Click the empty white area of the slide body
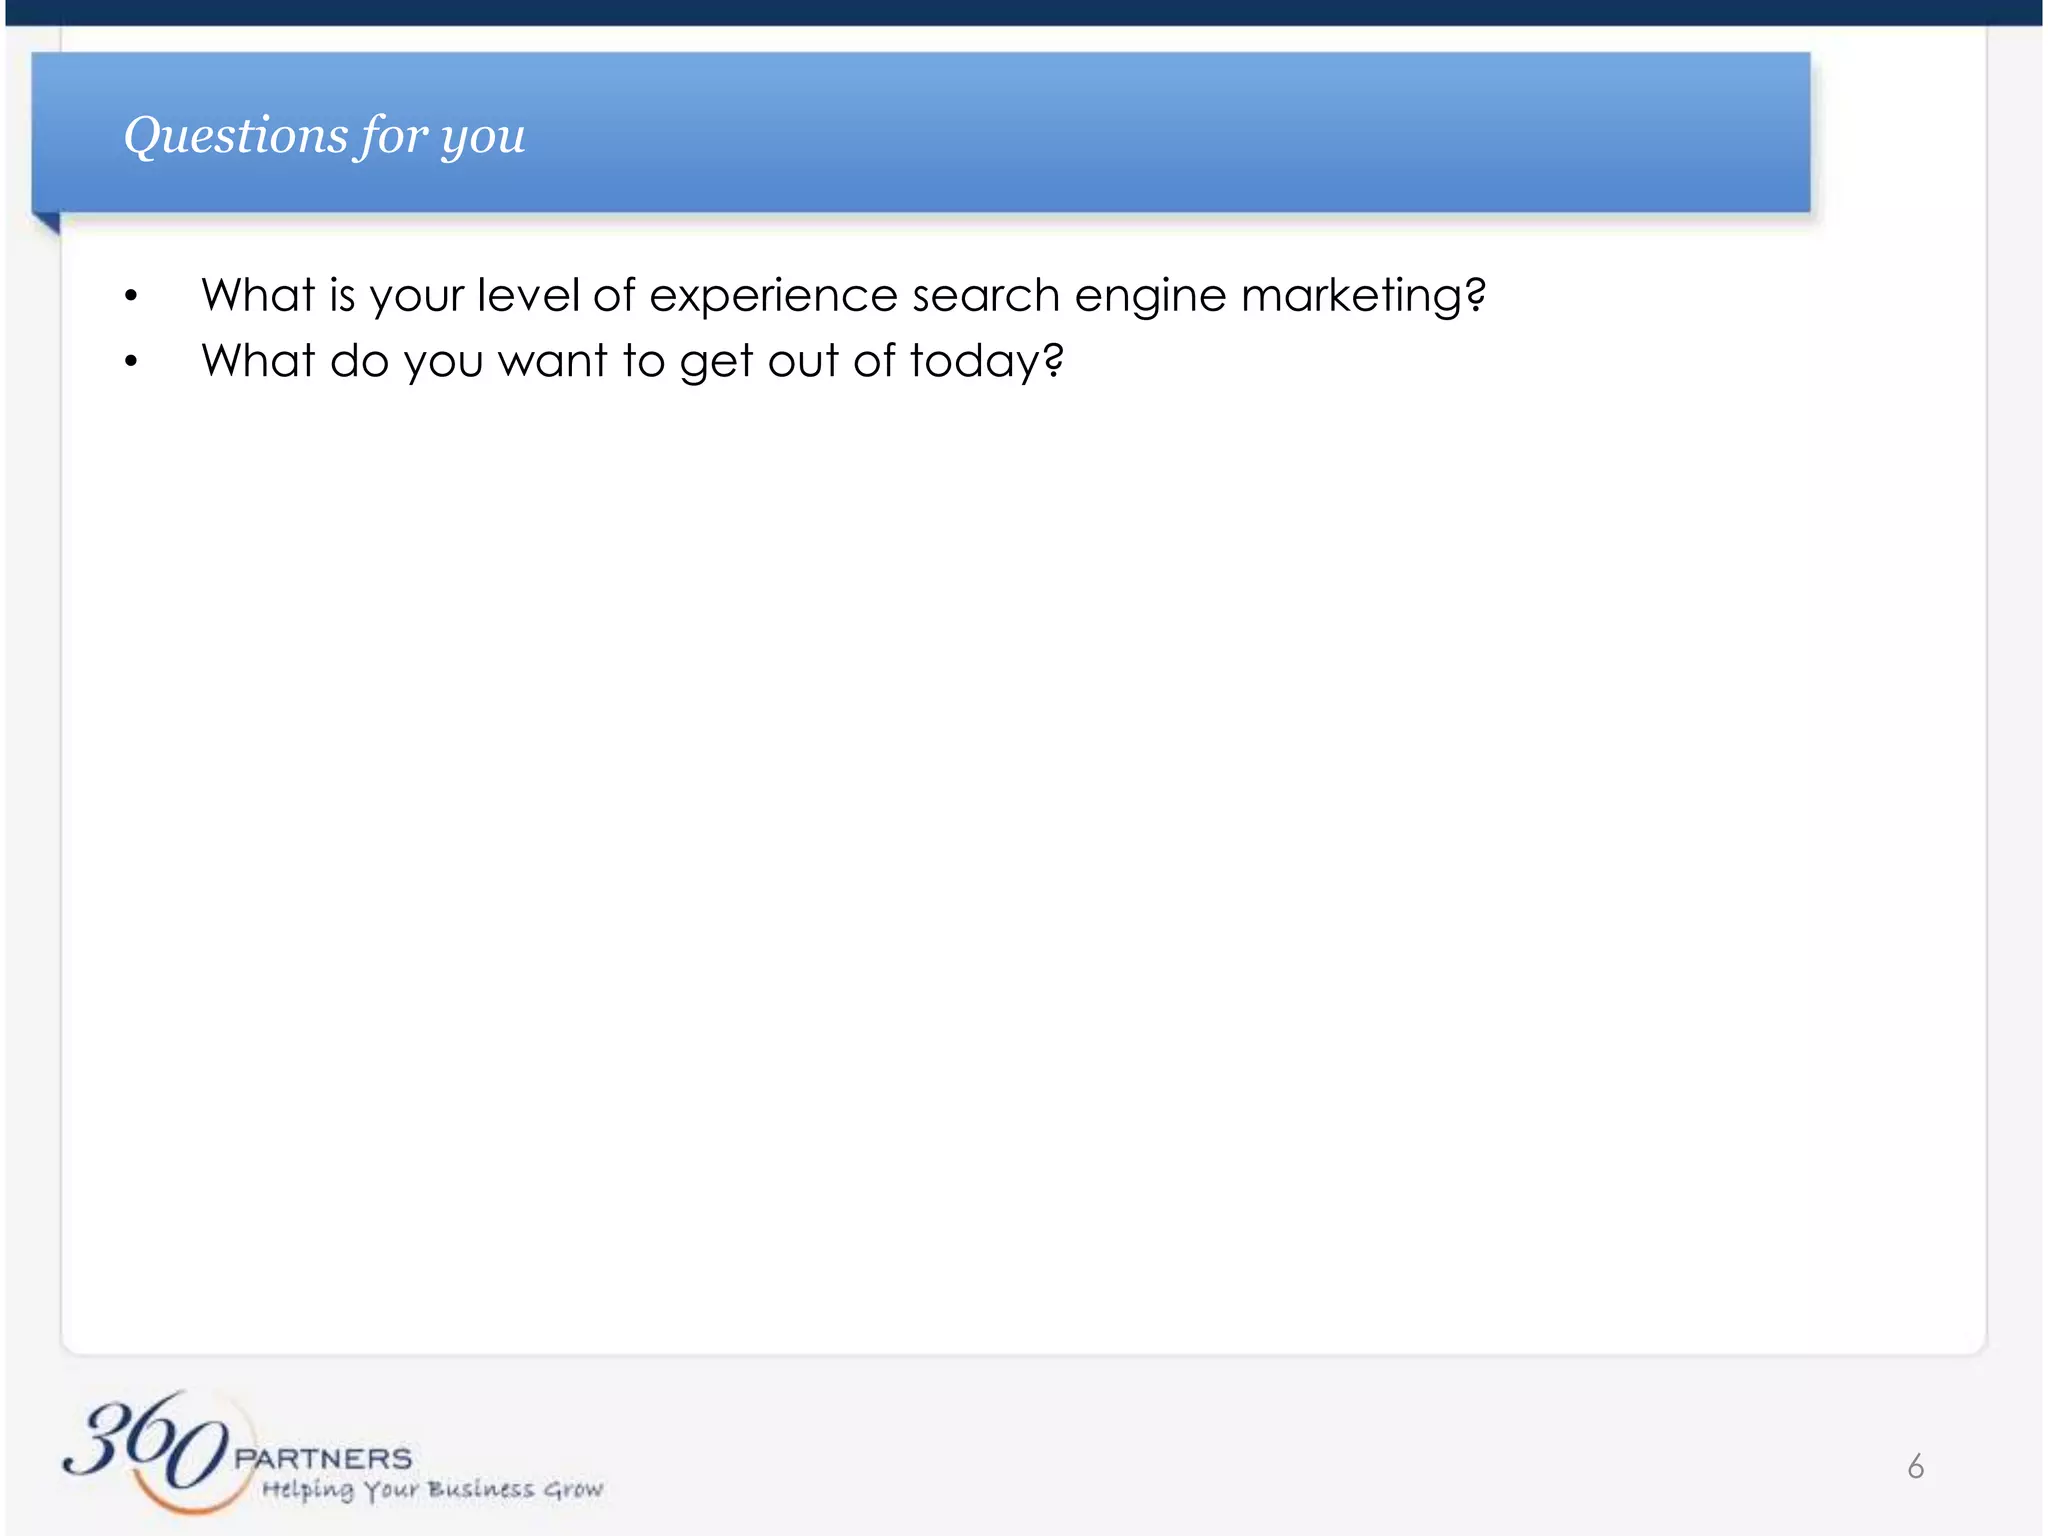 (1024, 850)
